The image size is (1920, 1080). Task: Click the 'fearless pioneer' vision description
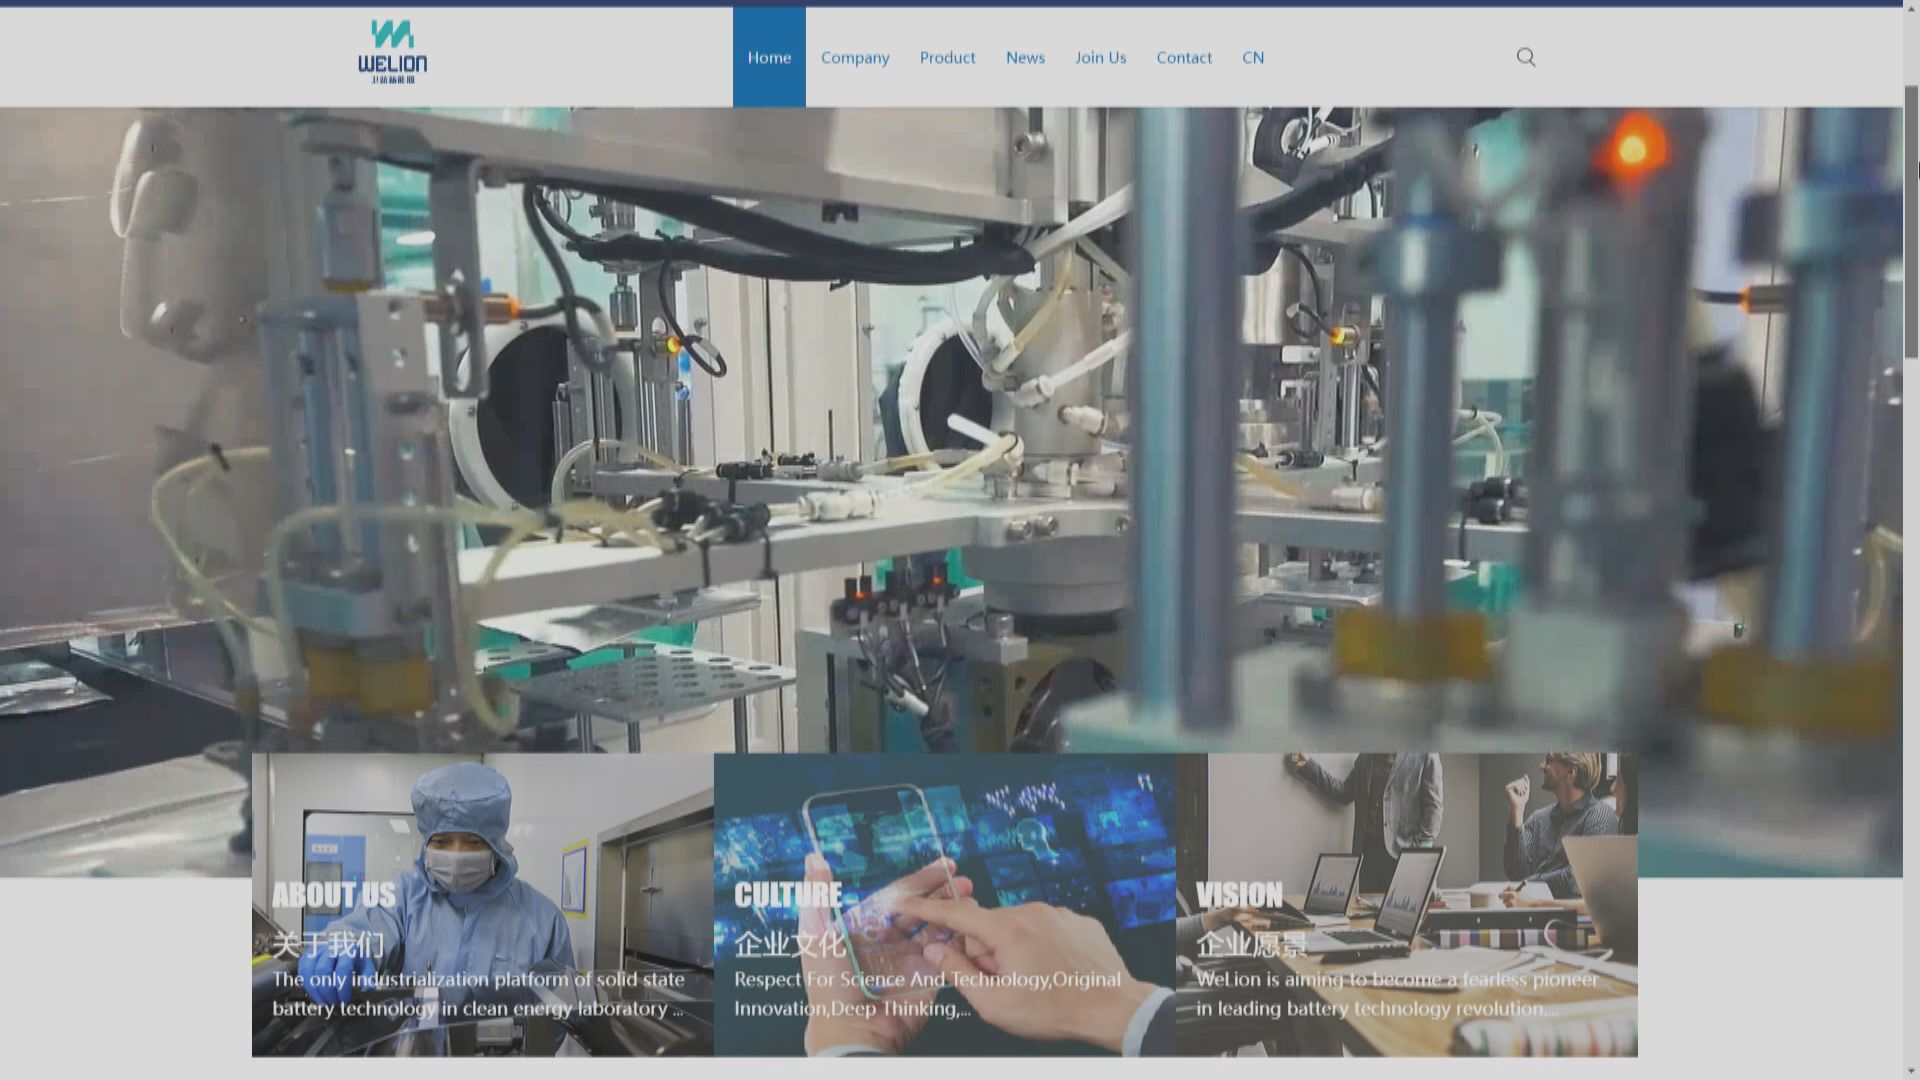pos(1397,994)
